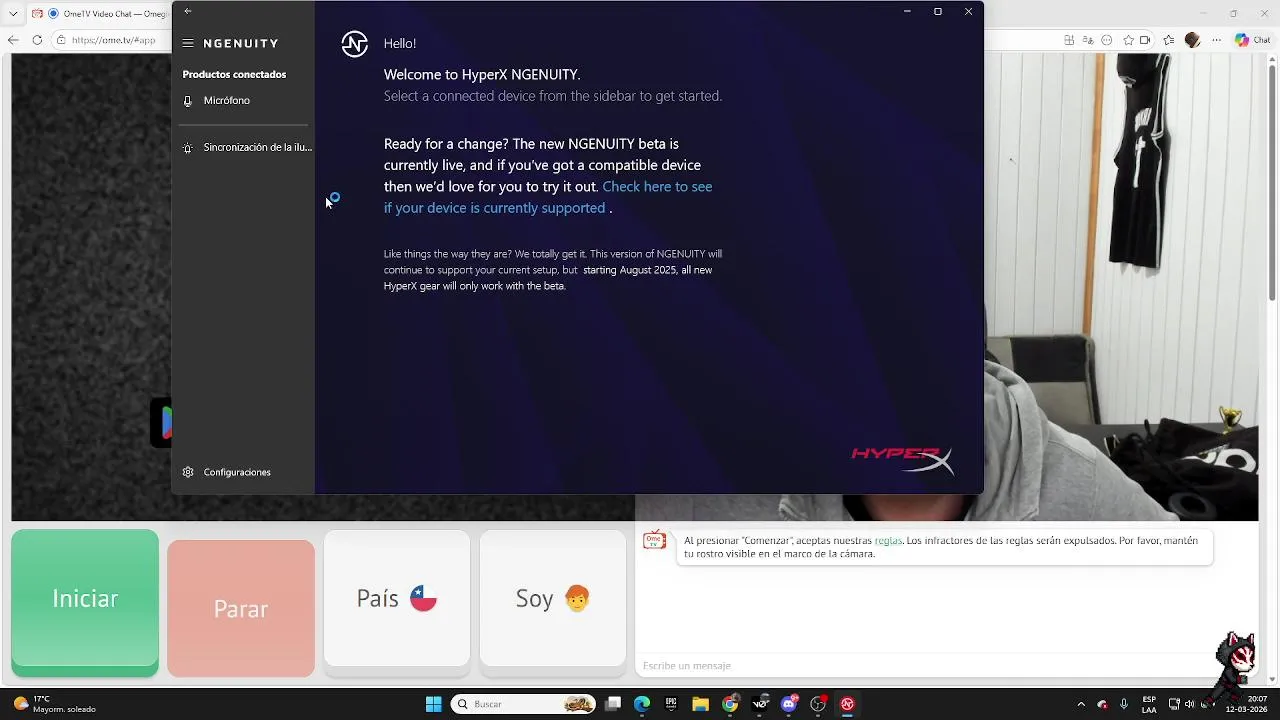Click the browser back arrow
Image resolution: width=1280 pixels, height=720 pixels.
tap(13, 40)
